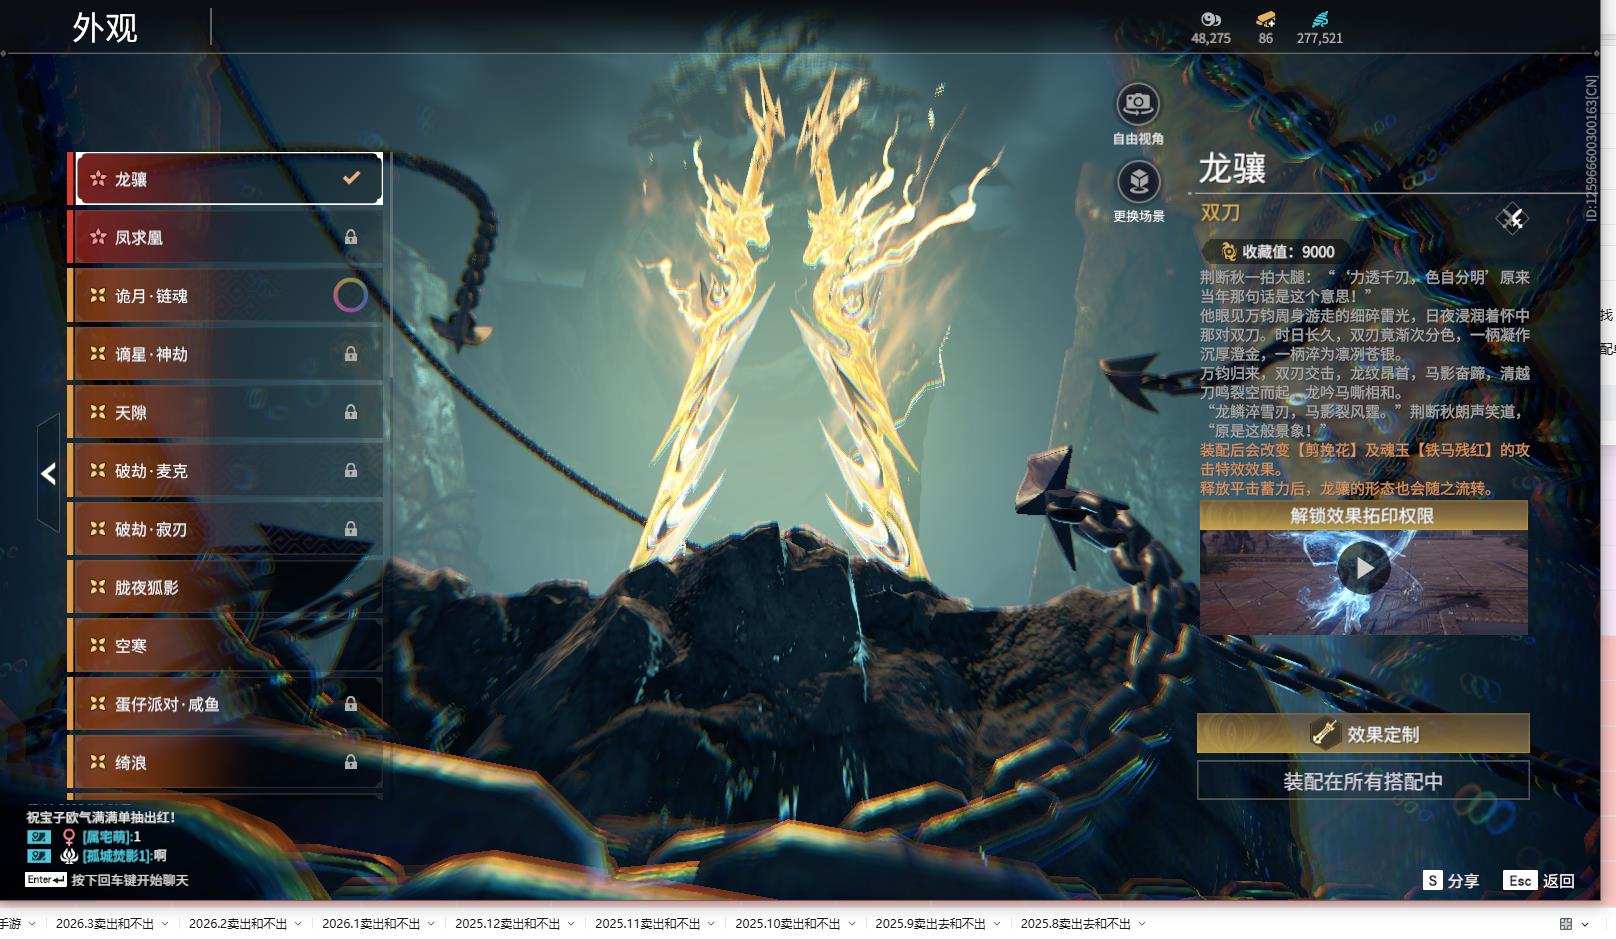1616x939 pixels.
Task: Click the lock icon on 凤求凰
Action: tap(351, 237)
